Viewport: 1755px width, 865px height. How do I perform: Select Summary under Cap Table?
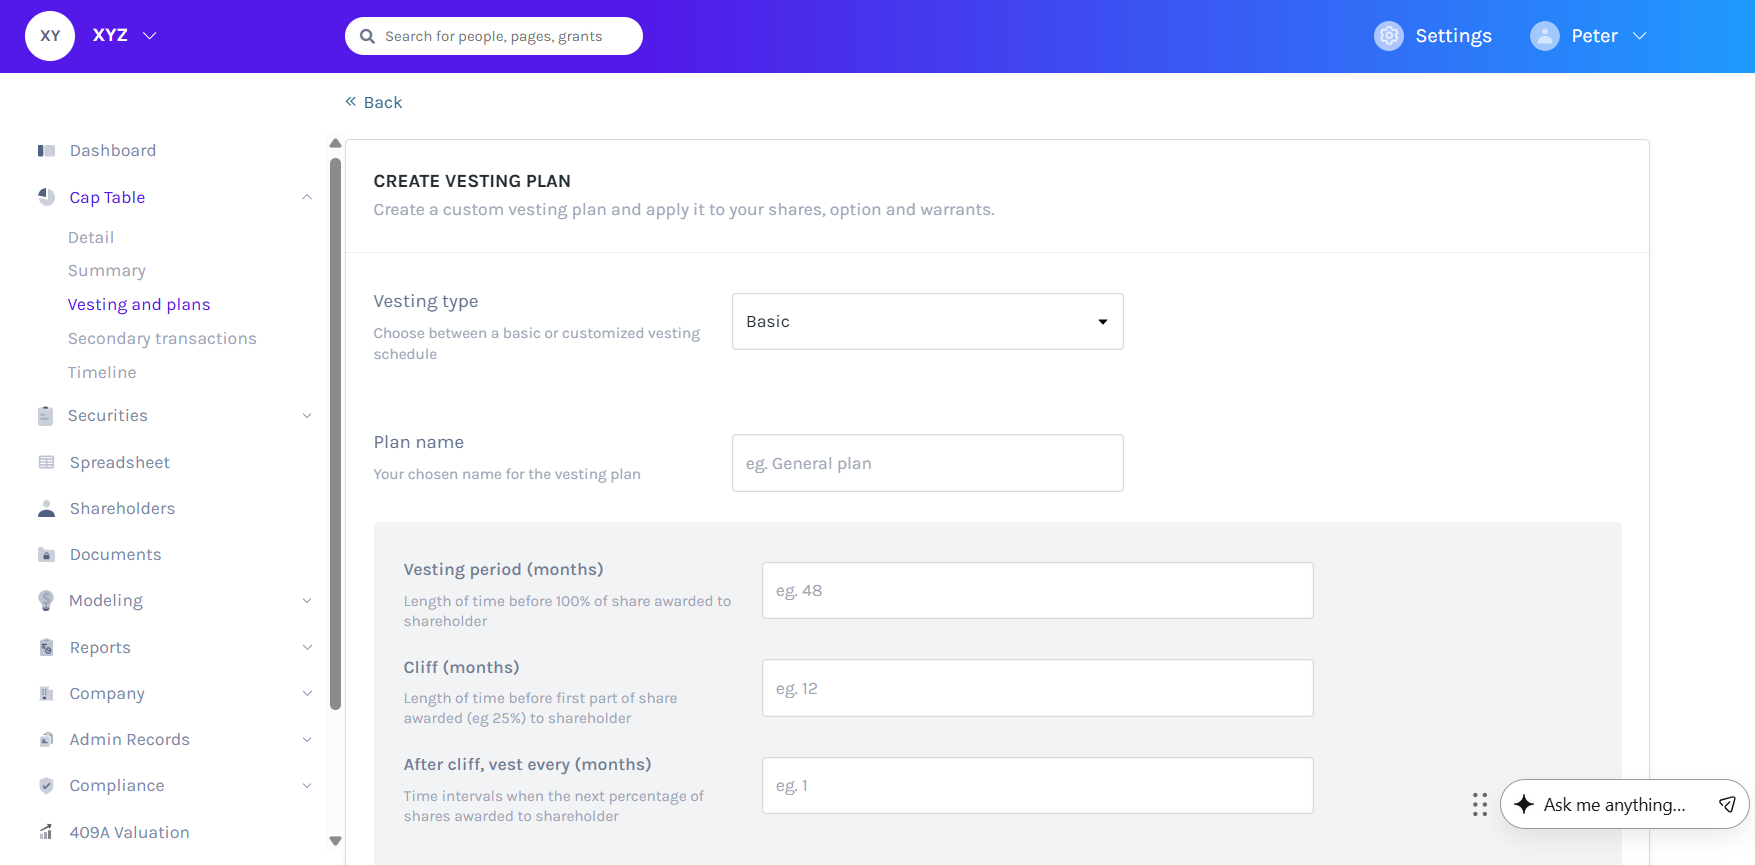click(107, 271)
